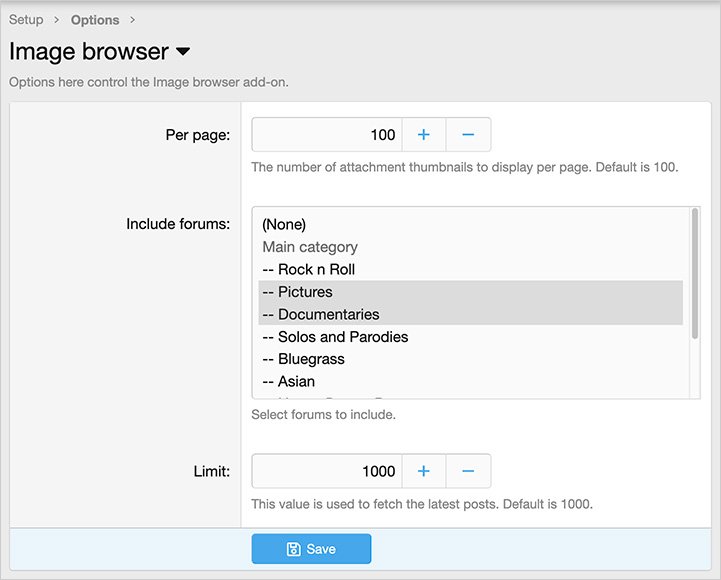
Task: Open the Options breadcrumb link
Action: click(x=95, y=20)
